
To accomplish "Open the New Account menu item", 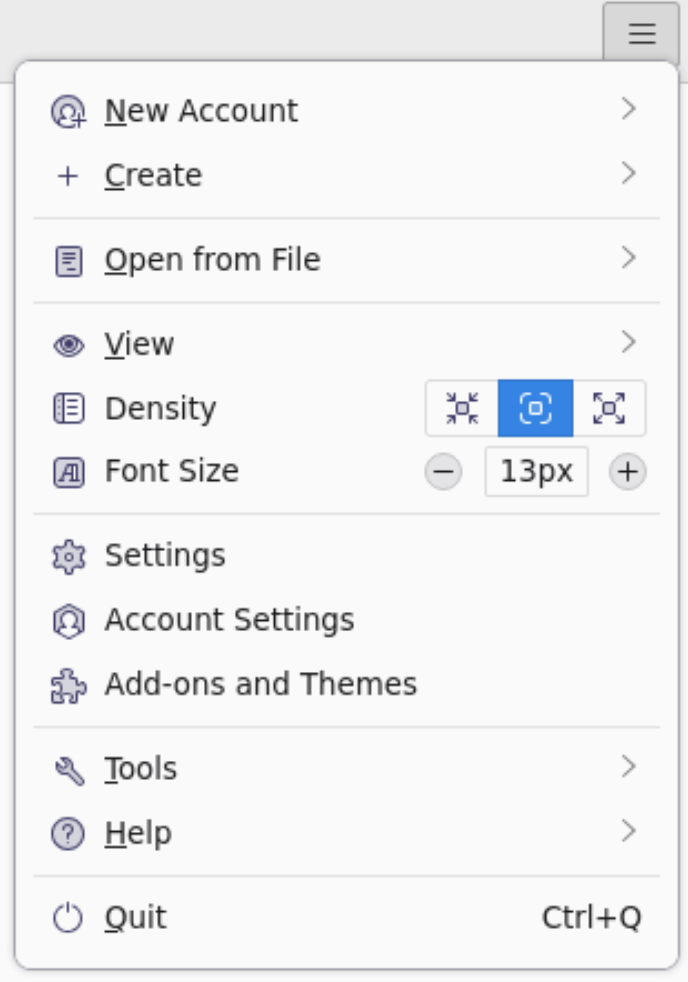I will (347, 111).
